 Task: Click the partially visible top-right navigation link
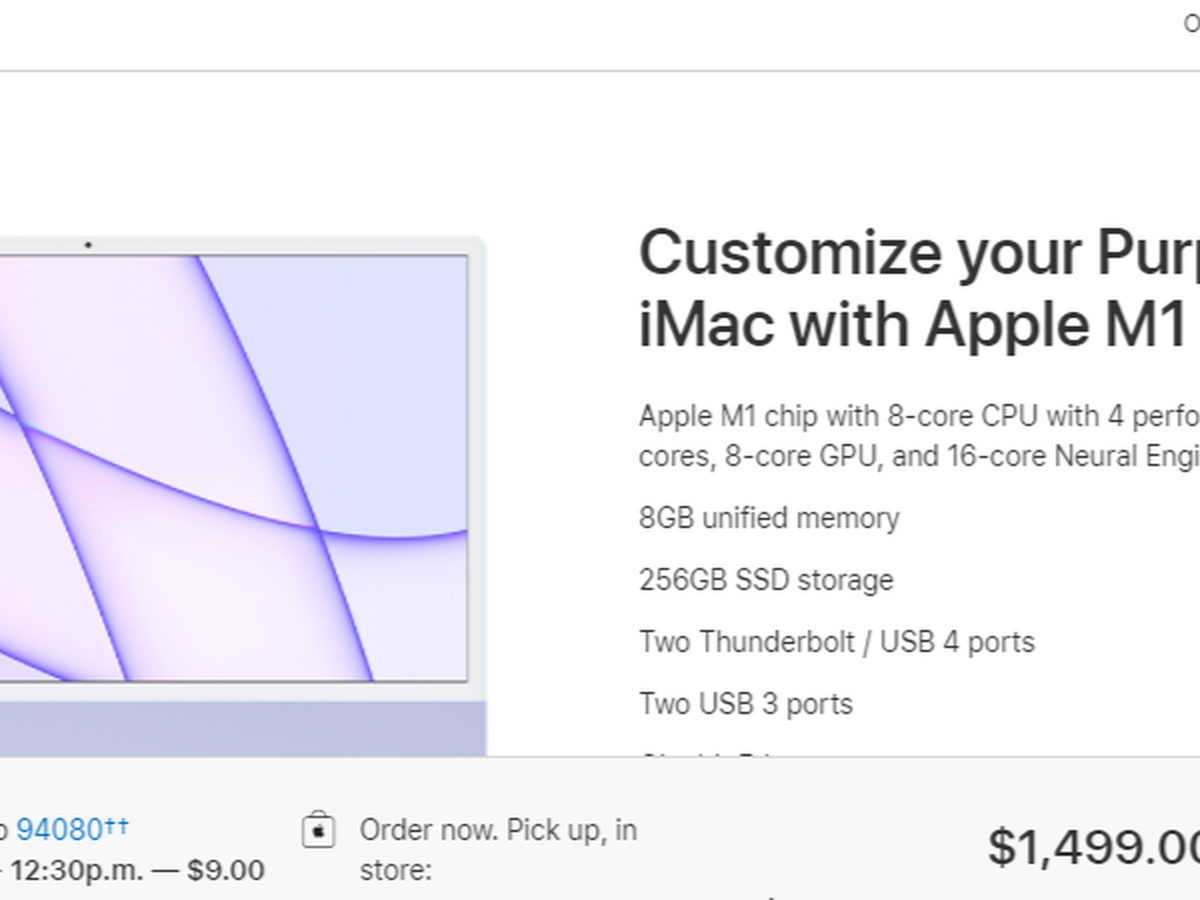click(1191, 22)
